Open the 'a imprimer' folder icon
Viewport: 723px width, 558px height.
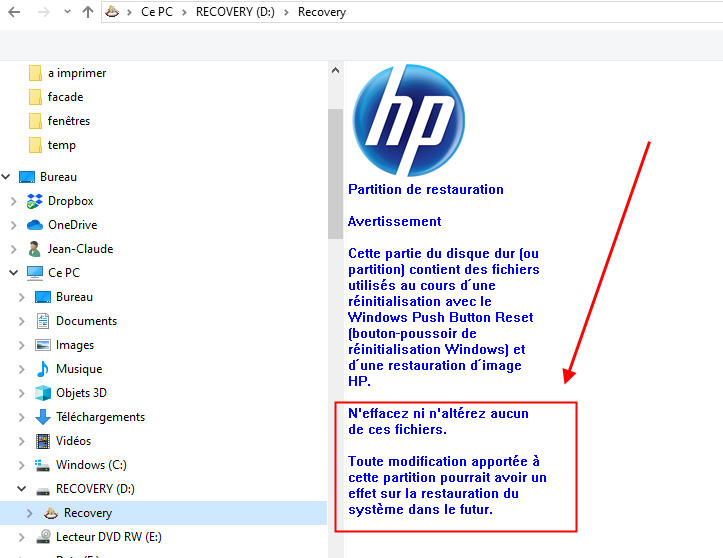coord(35,73)
